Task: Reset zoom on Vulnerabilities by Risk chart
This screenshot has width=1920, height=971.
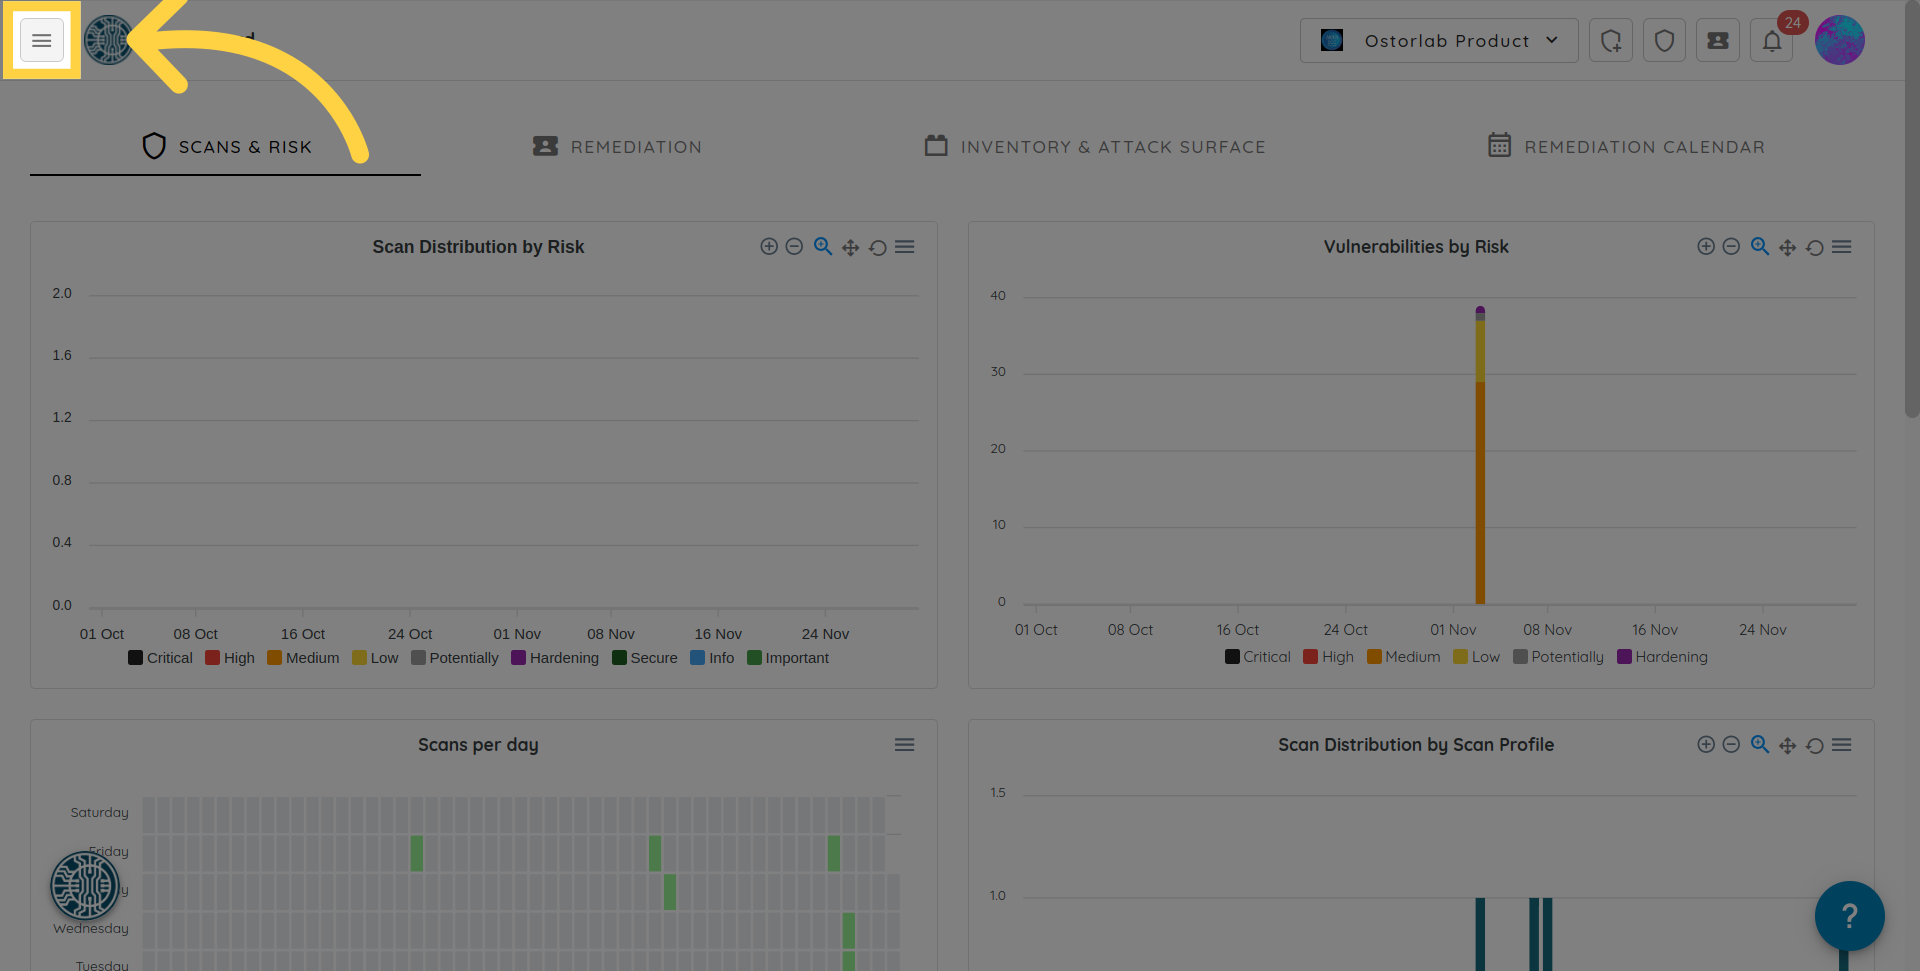Action: 1814,247
